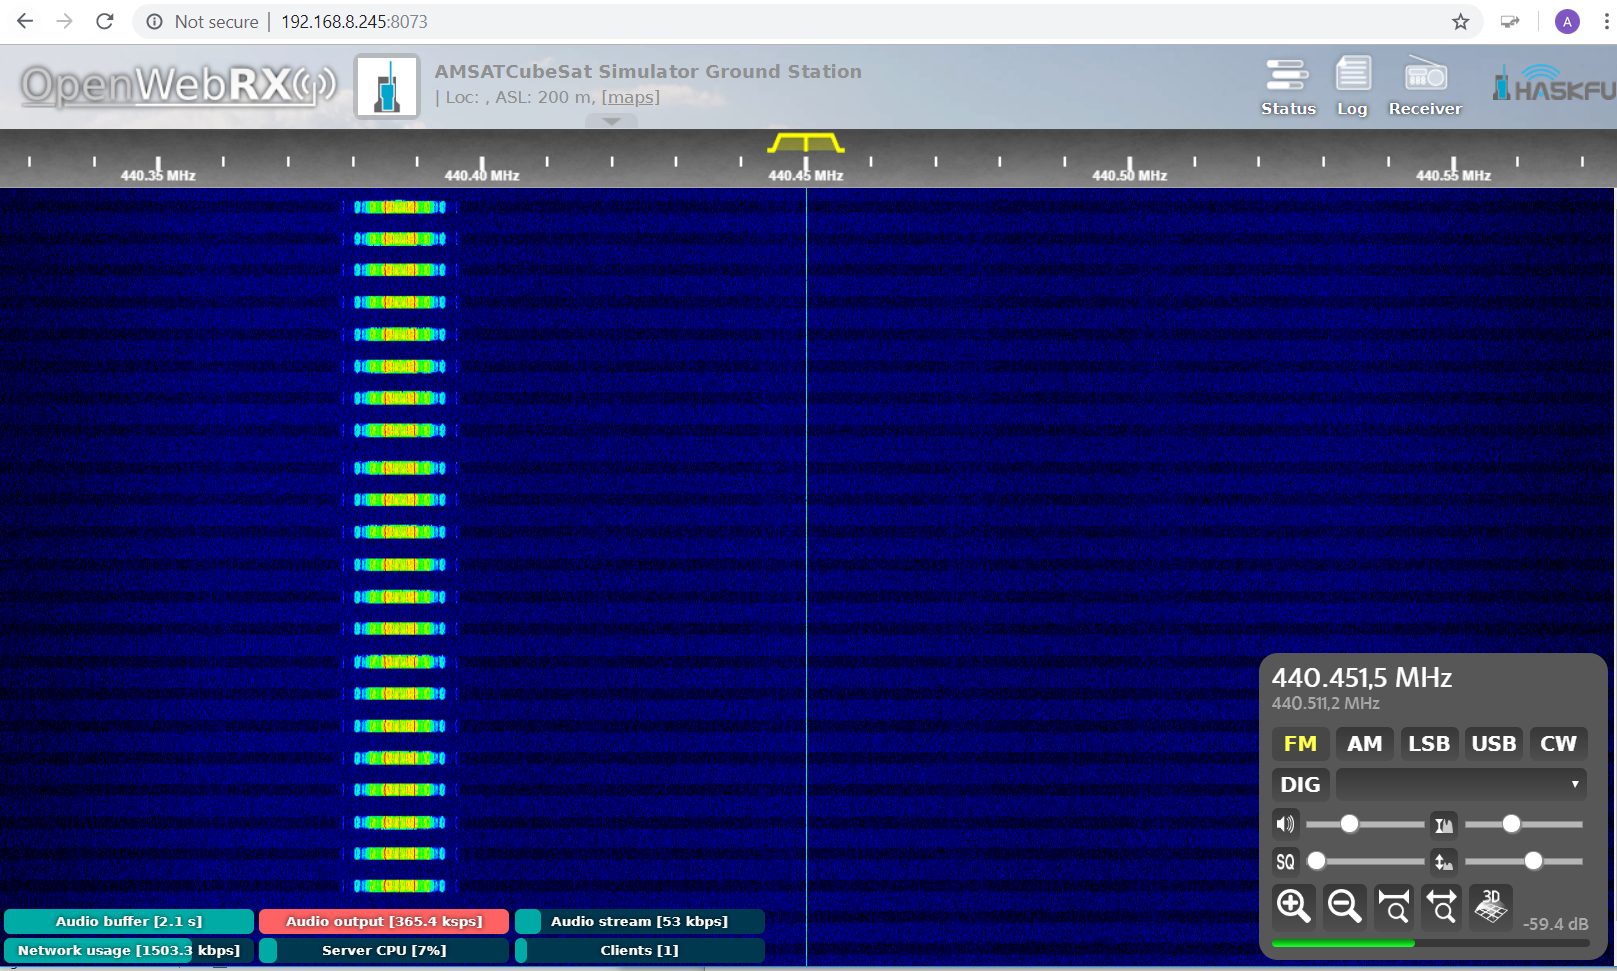The width and height of the screenshot is (1617, 971).
Task: Click the 440.55 MHz scale label
Action: (x=1453, y=176)
